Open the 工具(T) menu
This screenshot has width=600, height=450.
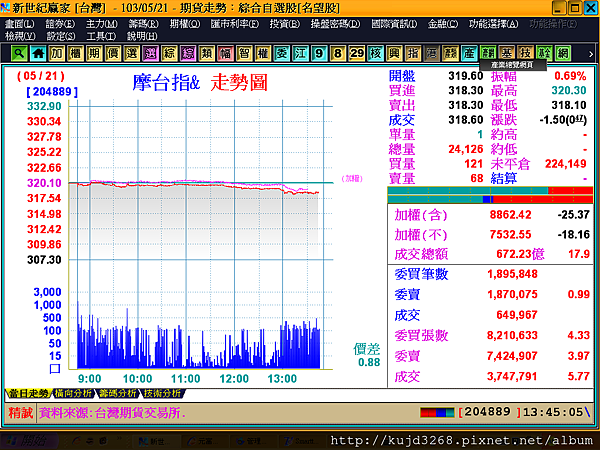pyautogui.click(x=101, y=36)
